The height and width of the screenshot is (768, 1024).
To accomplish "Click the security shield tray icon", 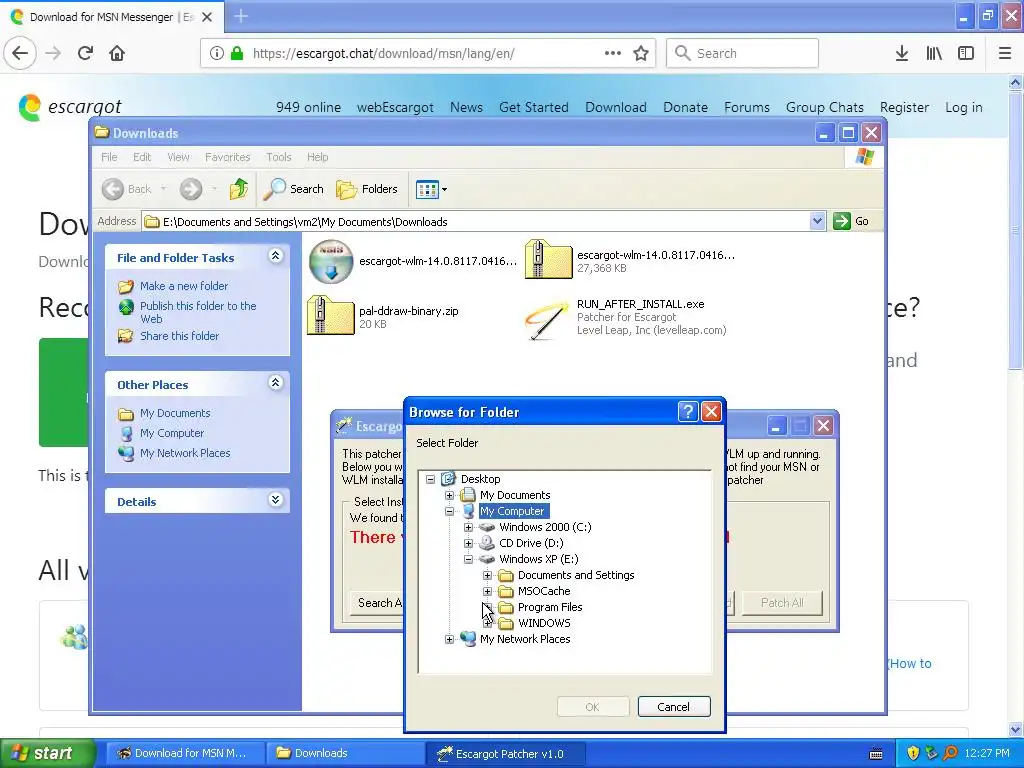I will coord(912,753).
